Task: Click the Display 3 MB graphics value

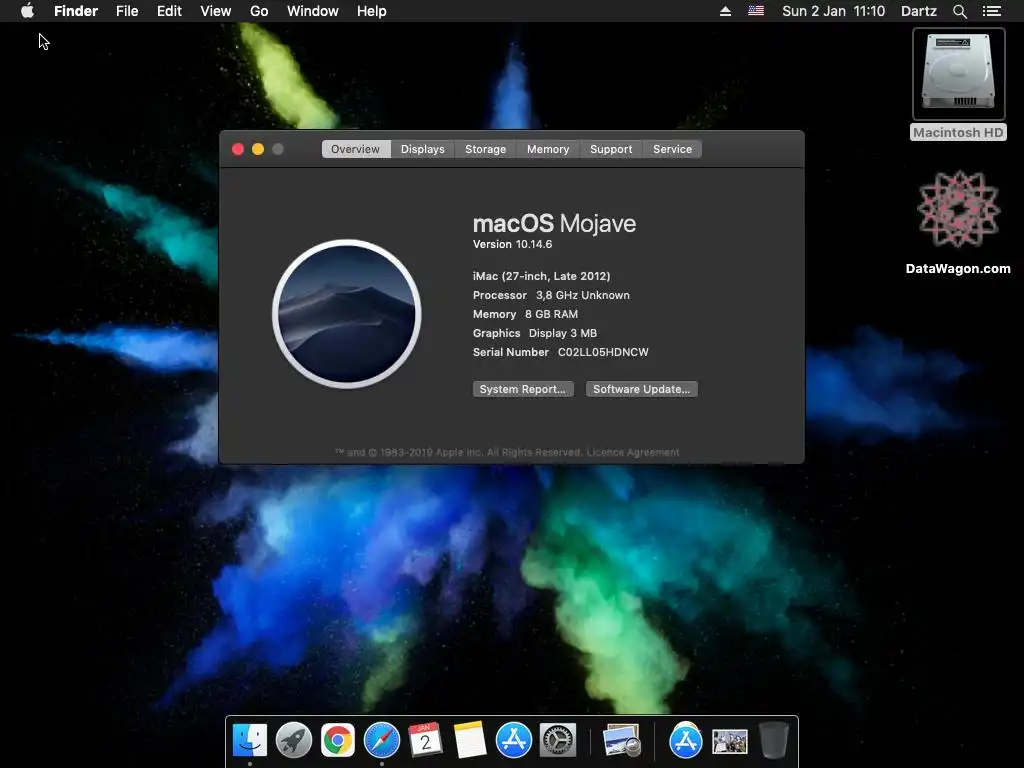Action: point(563,333)
